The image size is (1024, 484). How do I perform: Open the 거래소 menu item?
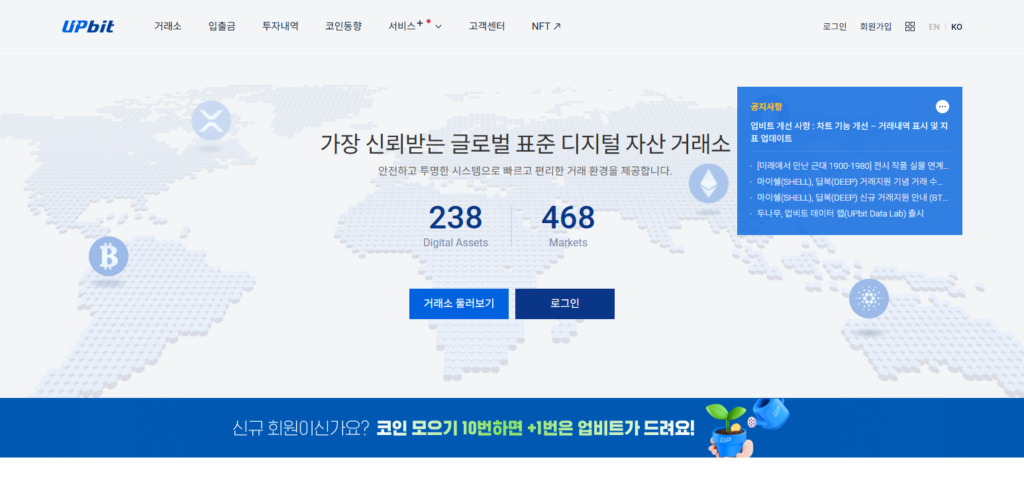coord(168,26)
